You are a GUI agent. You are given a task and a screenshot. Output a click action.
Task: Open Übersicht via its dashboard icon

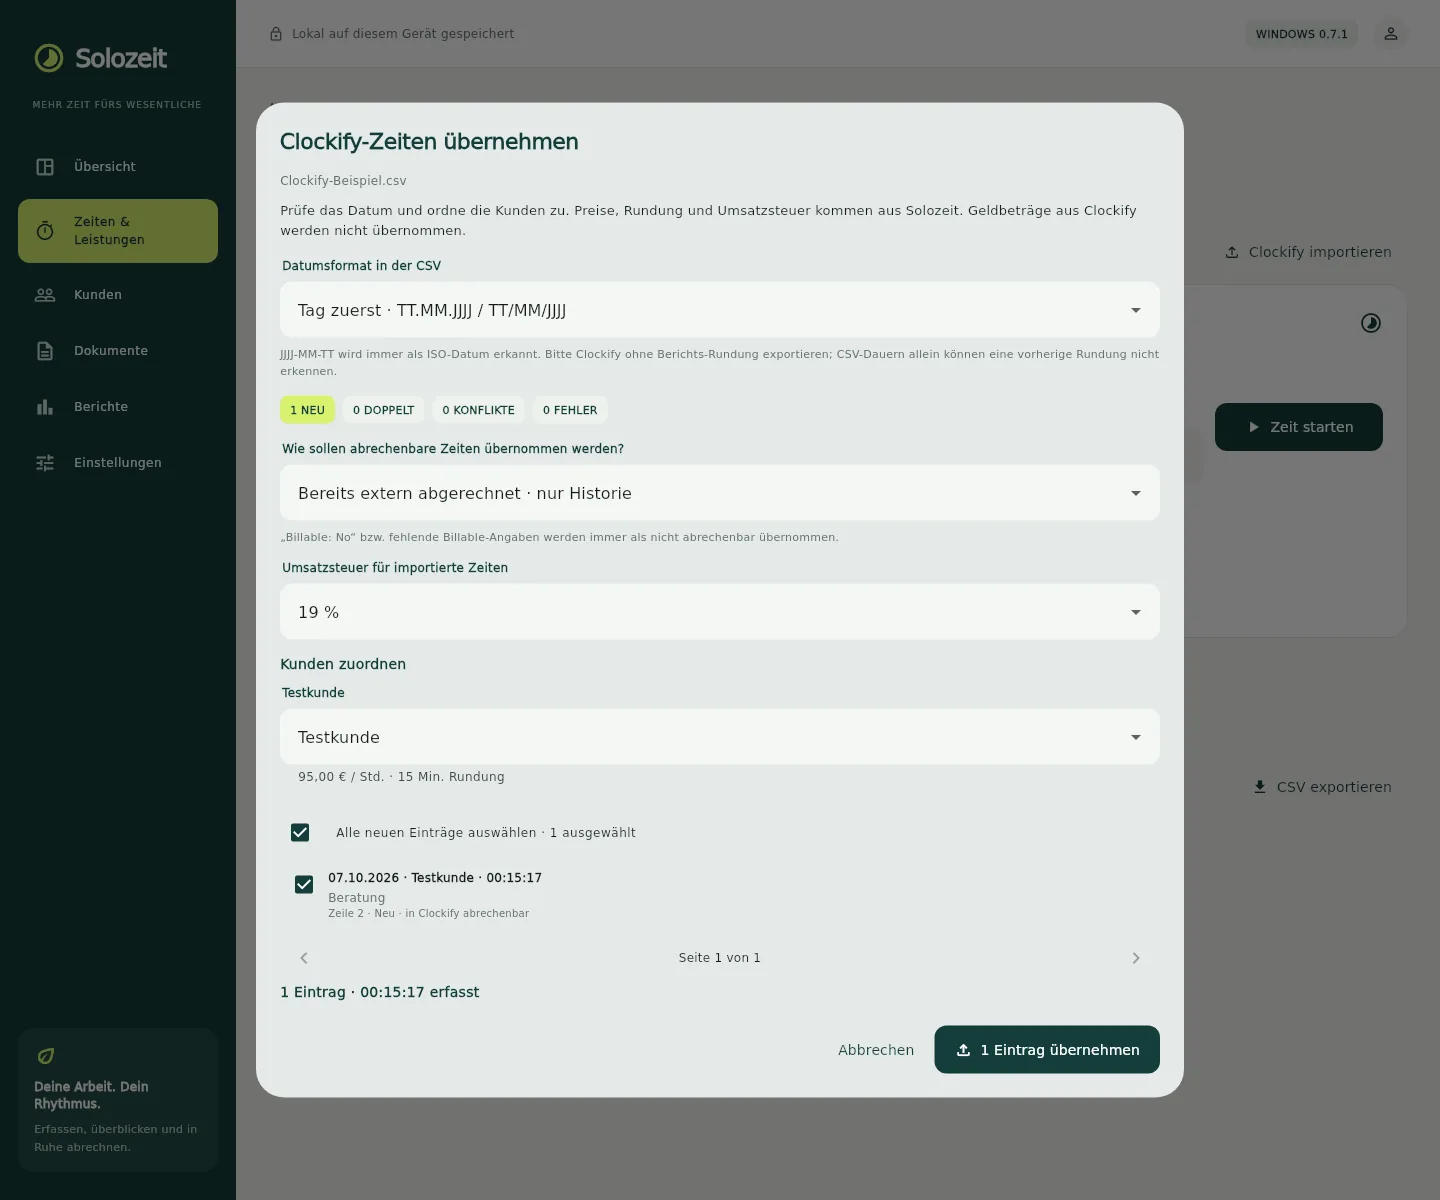click(45, 167)
